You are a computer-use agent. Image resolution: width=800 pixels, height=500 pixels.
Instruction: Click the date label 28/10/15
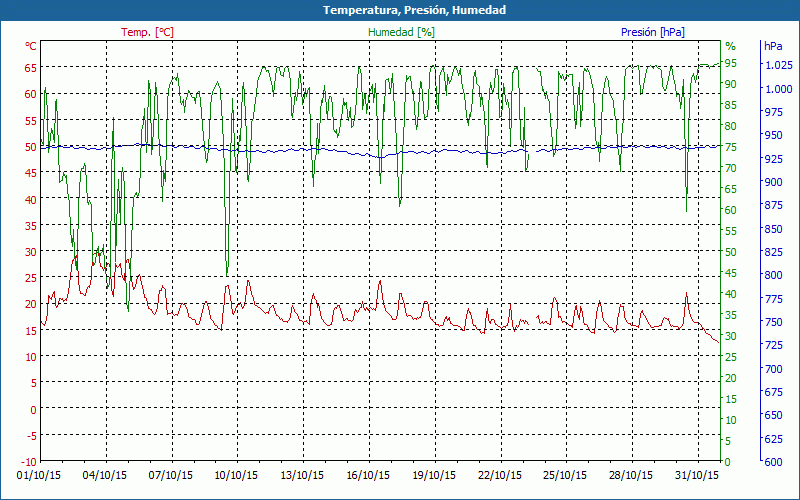pos(631,475)
